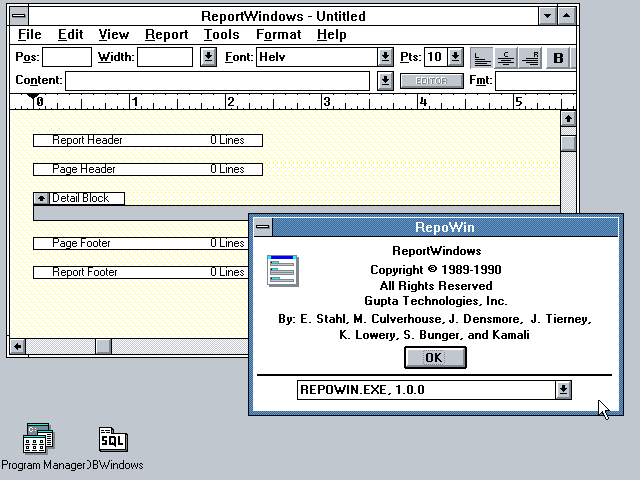Click the Font field showing Helv

pyautogui.click(x=317, y=57)
